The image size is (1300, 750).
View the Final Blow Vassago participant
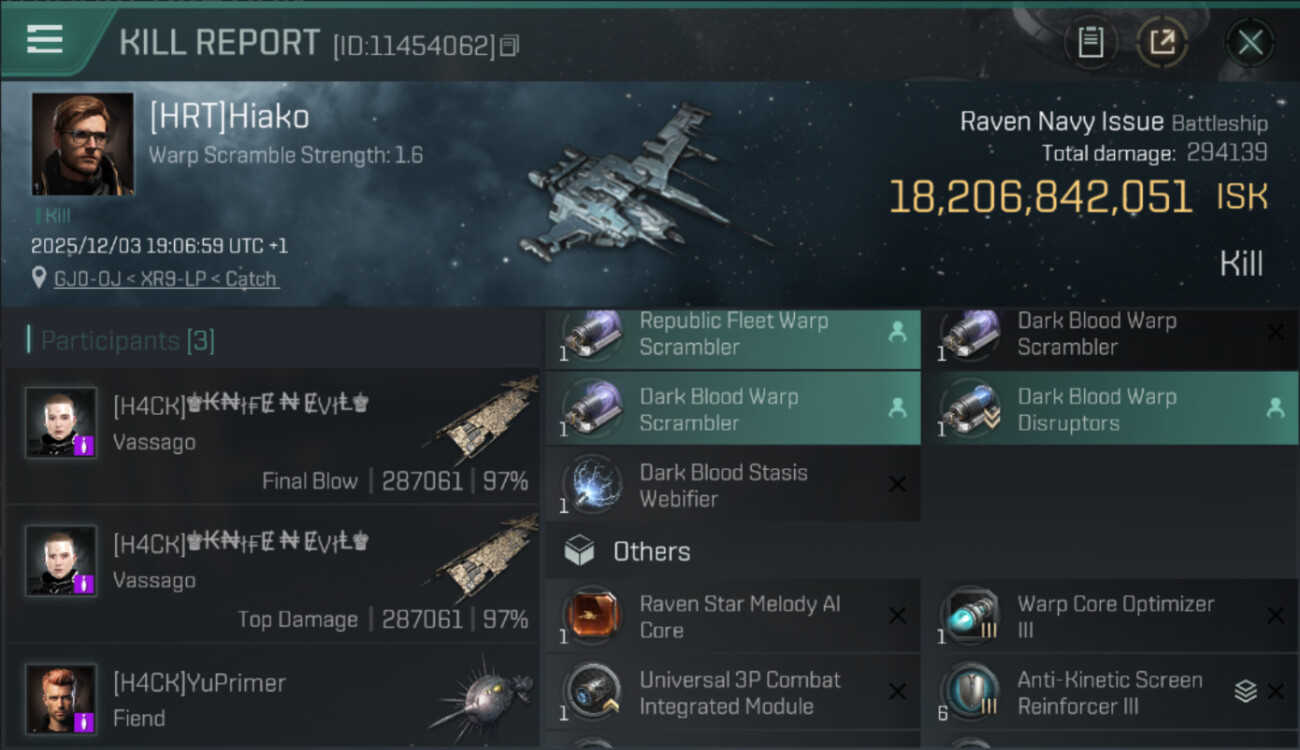point(272,435)
